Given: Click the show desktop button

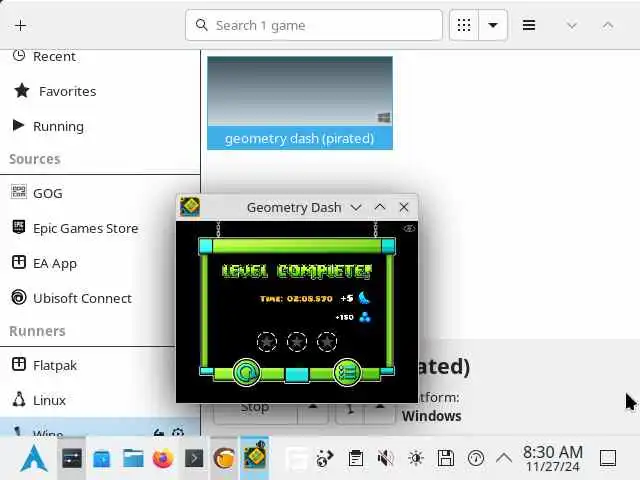Looking at the screenshot, I should tap(608, 458).
